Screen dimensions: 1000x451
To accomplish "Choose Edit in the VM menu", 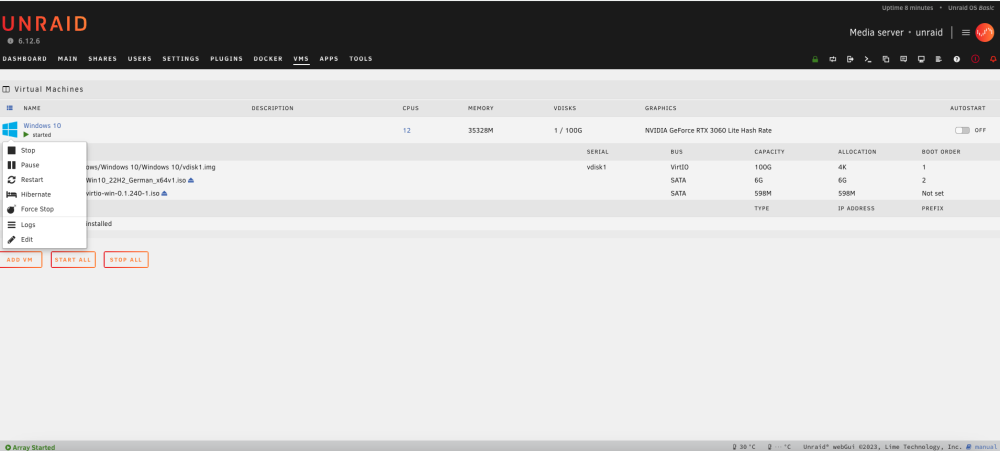I will [x=45, y=240].
